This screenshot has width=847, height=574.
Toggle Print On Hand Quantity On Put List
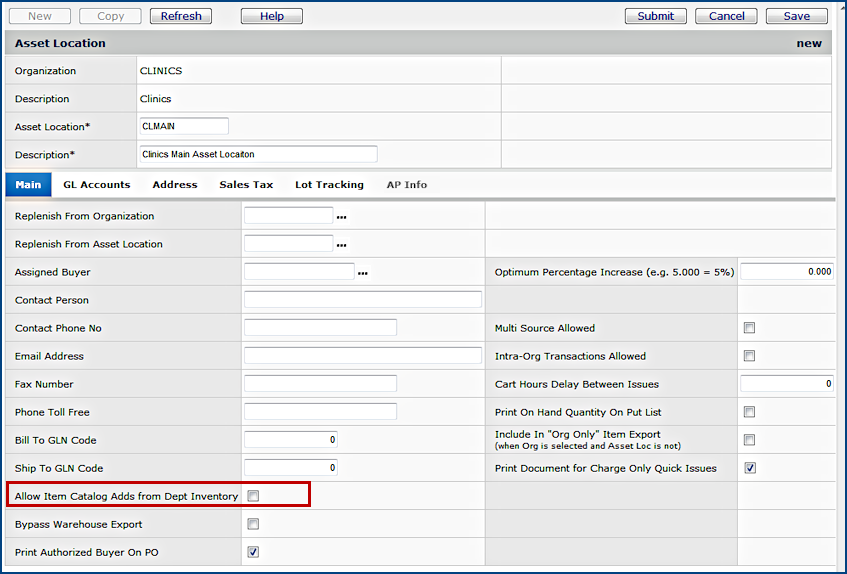749,412
